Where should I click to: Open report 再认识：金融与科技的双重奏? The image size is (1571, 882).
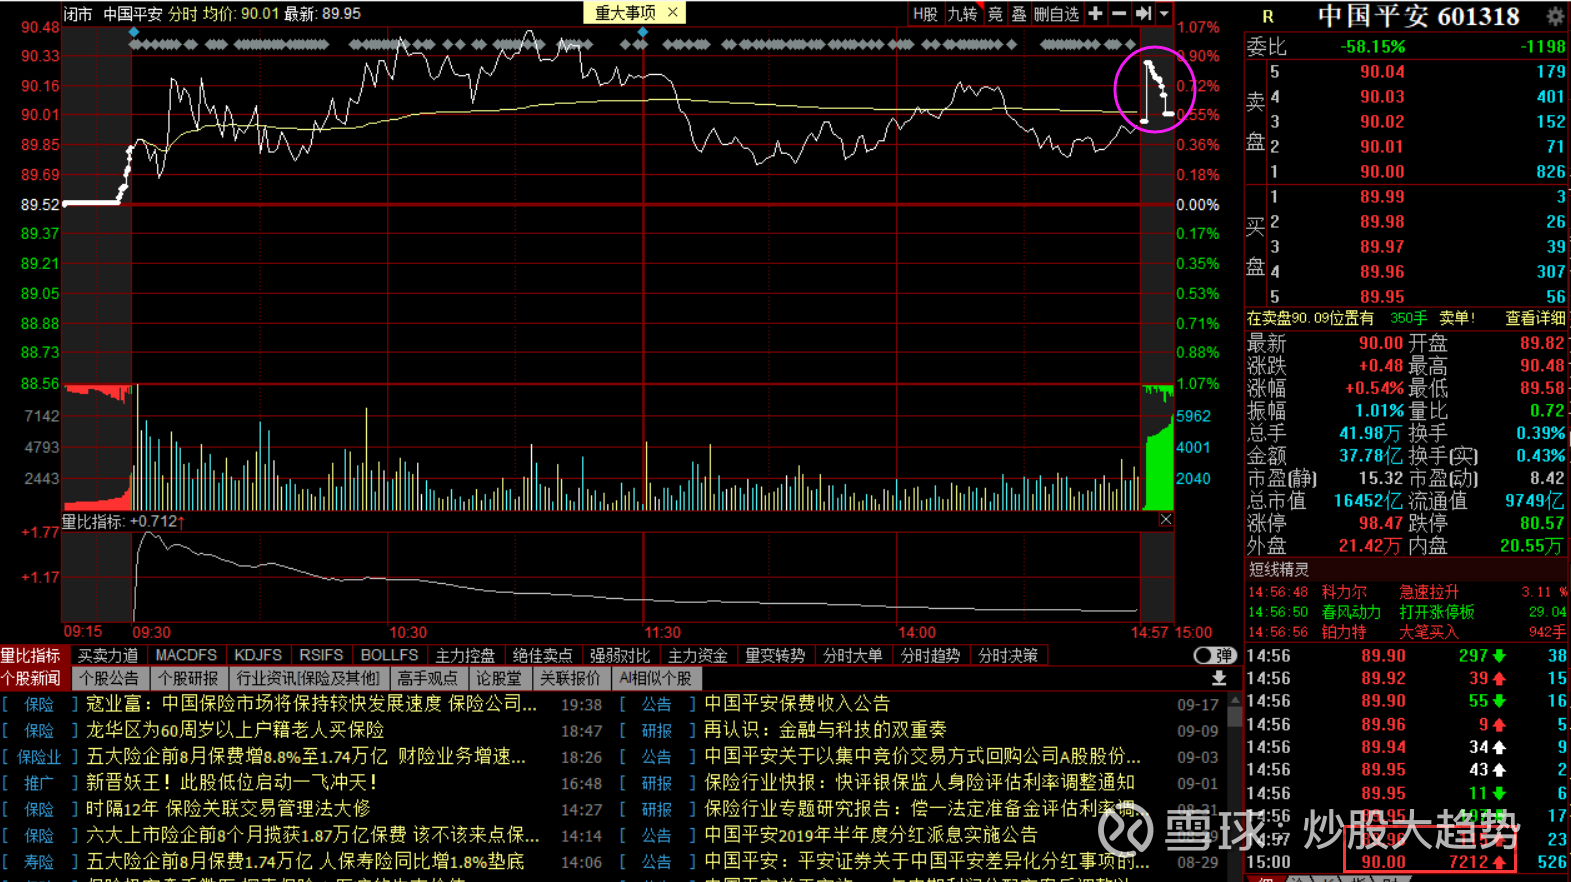(x=825, y=730)
